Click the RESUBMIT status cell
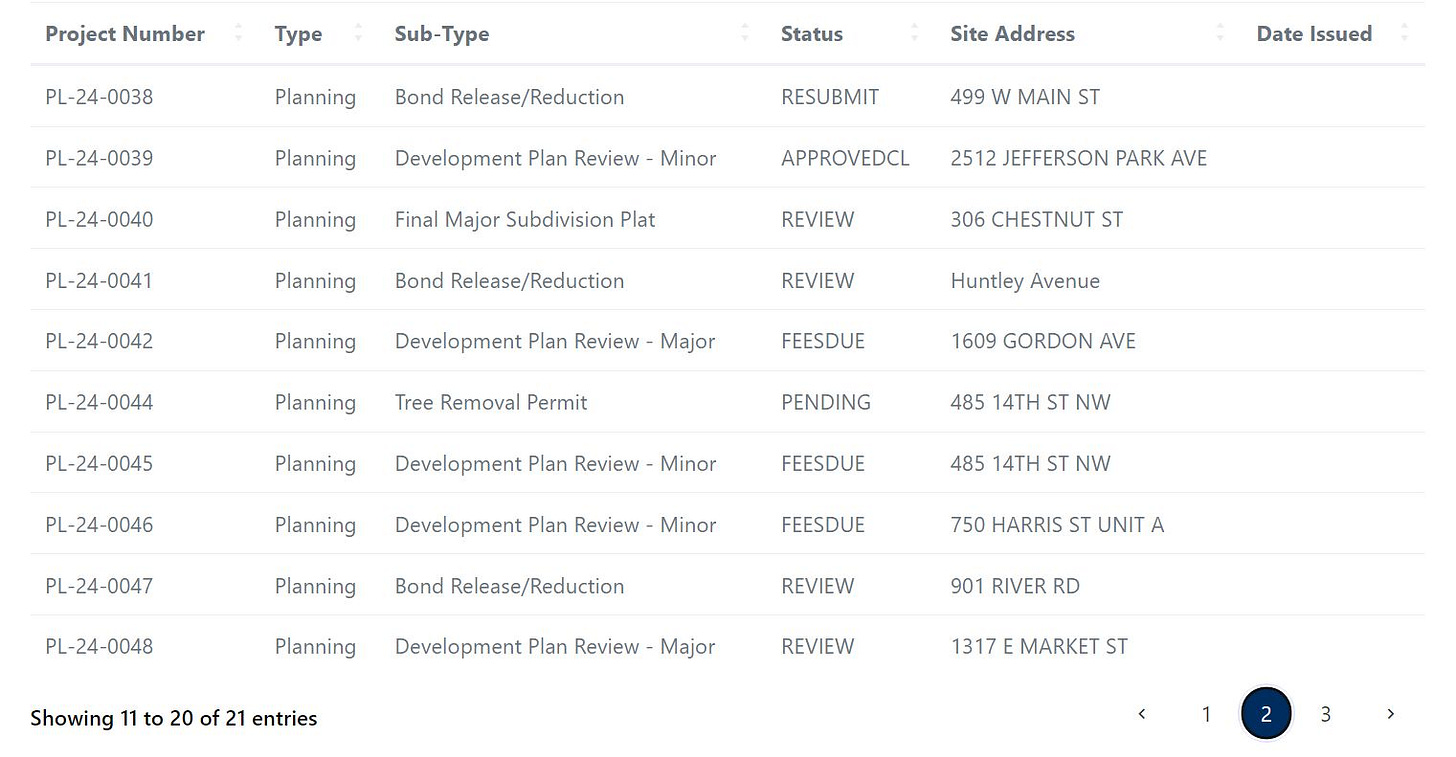This screenshot has width=1456, height=757. coord(830,97)
